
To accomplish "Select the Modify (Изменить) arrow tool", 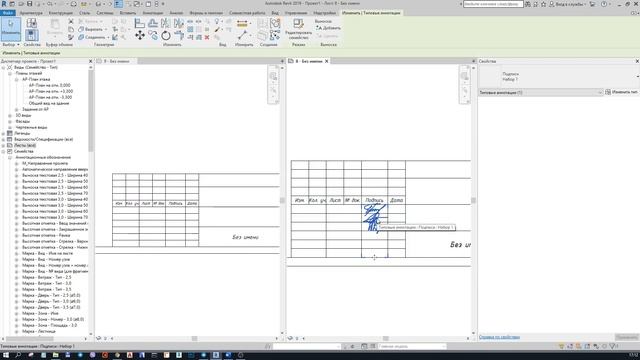I will point(11,29).
